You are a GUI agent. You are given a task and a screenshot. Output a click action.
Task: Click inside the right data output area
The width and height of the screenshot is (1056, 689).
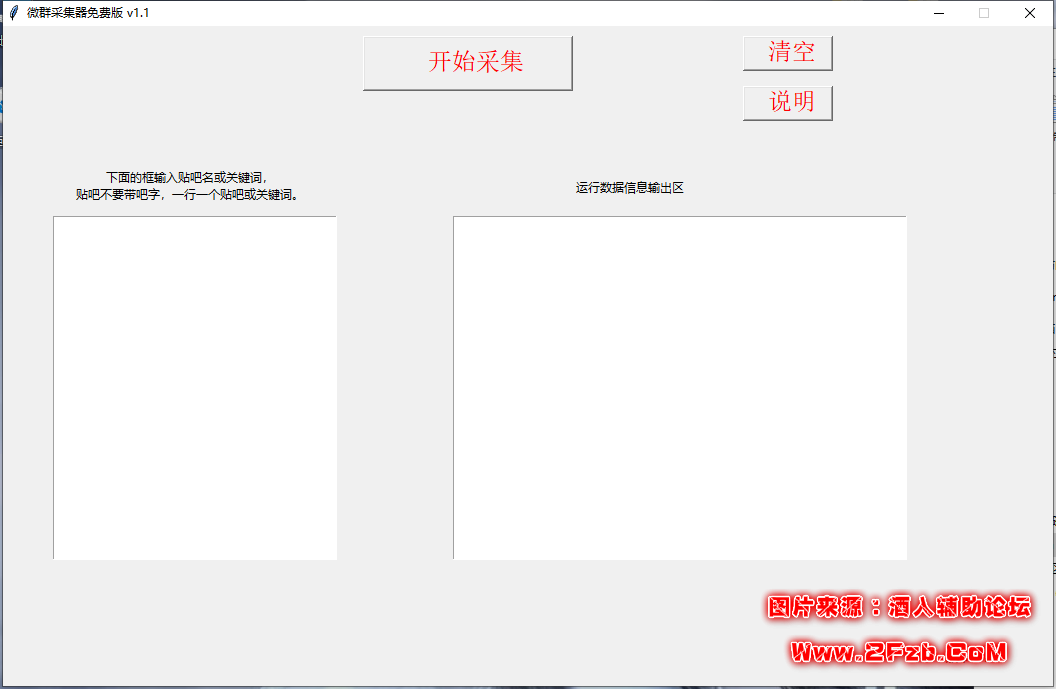coord(680,387)
